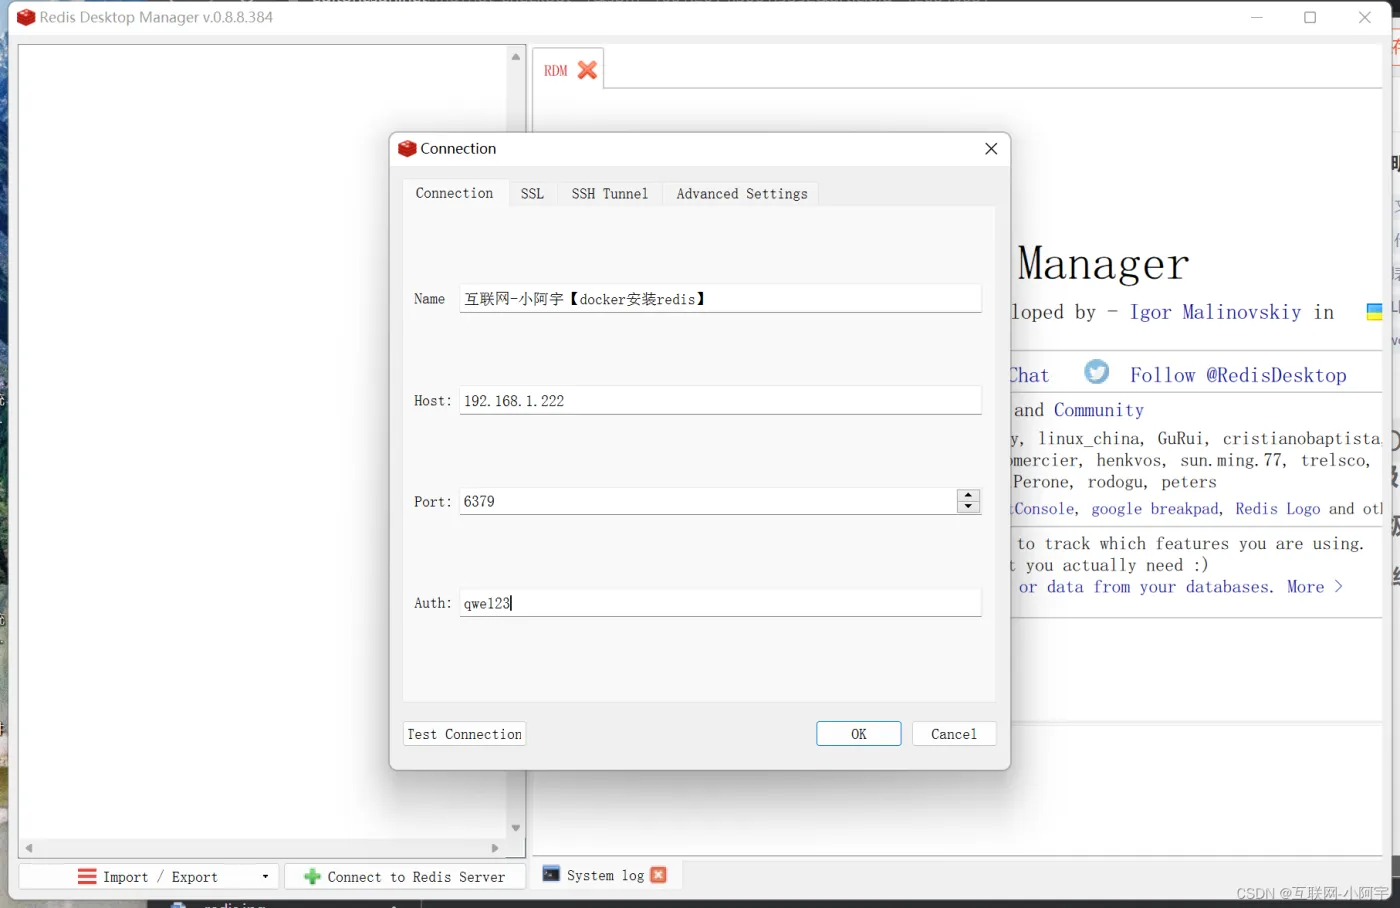Click the Name input field
The width and height of the screenshot is (1400, 908).
pyautogui.click(x=720, y=299)
